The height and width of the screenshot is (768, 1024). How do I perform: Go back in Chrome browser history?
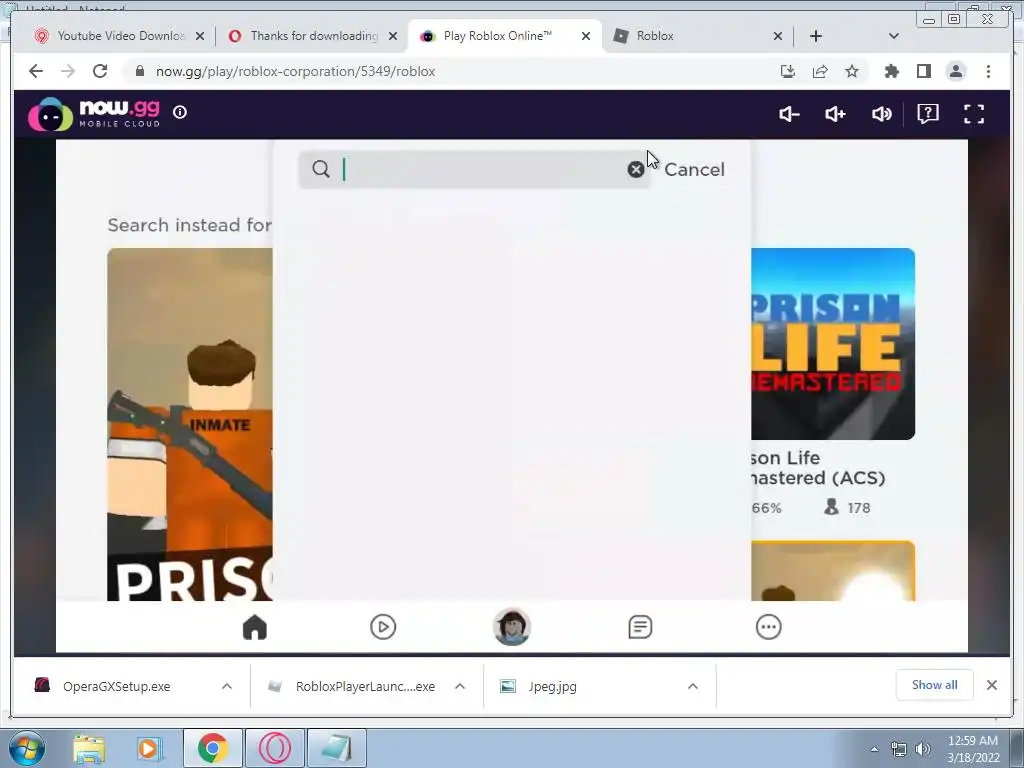coord(36,71)
